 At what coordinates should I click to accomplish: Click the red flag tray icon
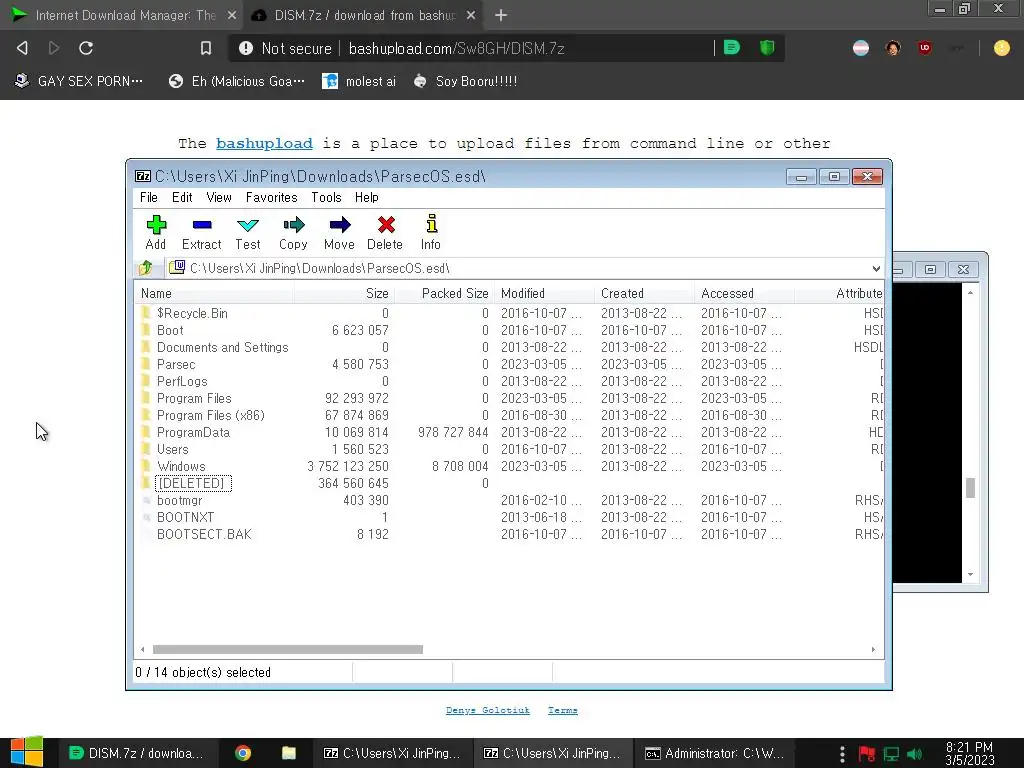tap(867, 754)
